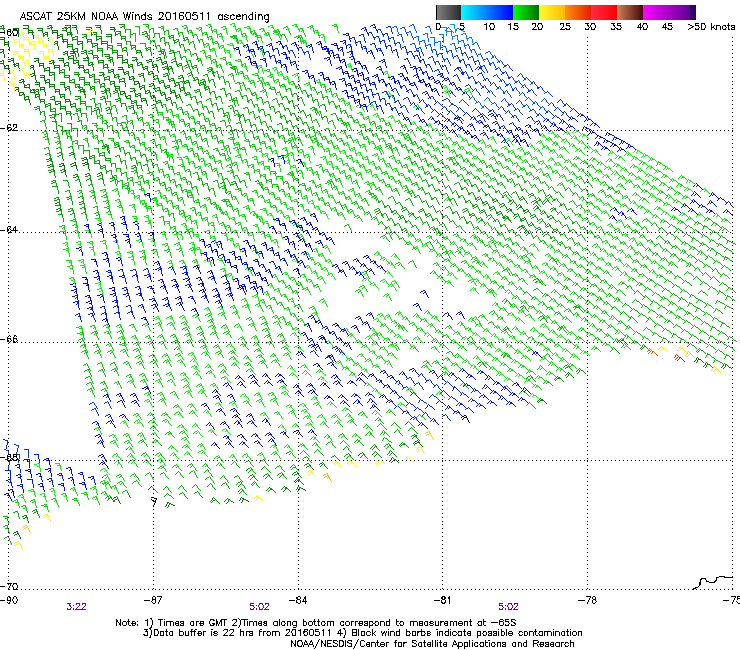Click the black contaminated barb near -81
This screenshot has height=650, width=740.
466,418
